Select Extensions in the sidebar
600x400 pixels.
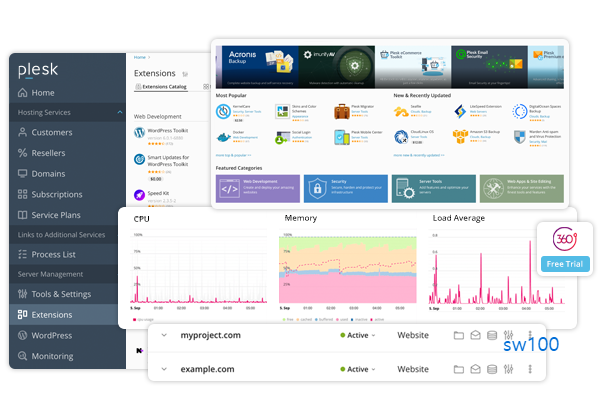pos(64,315)
